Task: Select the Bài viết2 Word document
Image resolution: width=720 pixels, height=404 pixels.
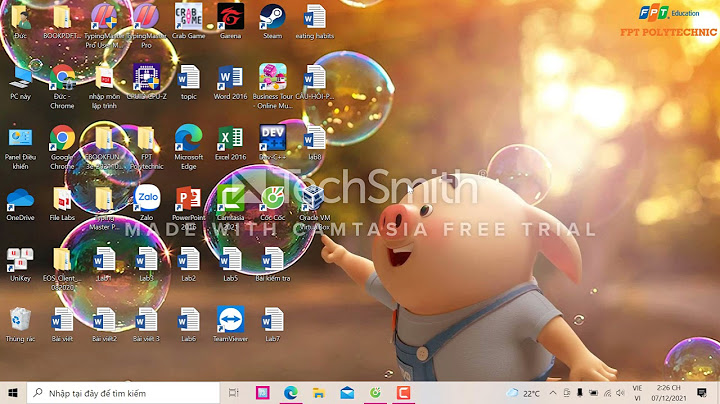Action: point(104,324)
